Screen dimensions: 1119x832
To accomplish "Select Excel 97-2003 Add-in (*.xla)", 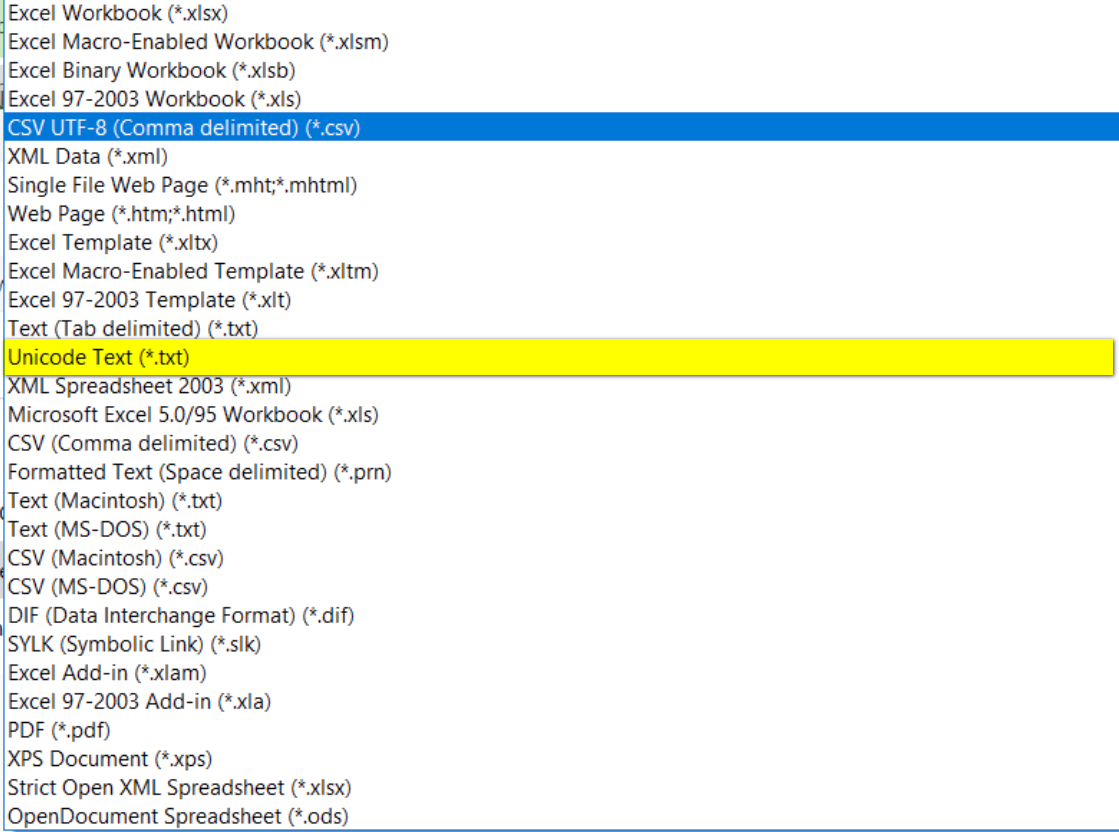I will coord(561,701).
